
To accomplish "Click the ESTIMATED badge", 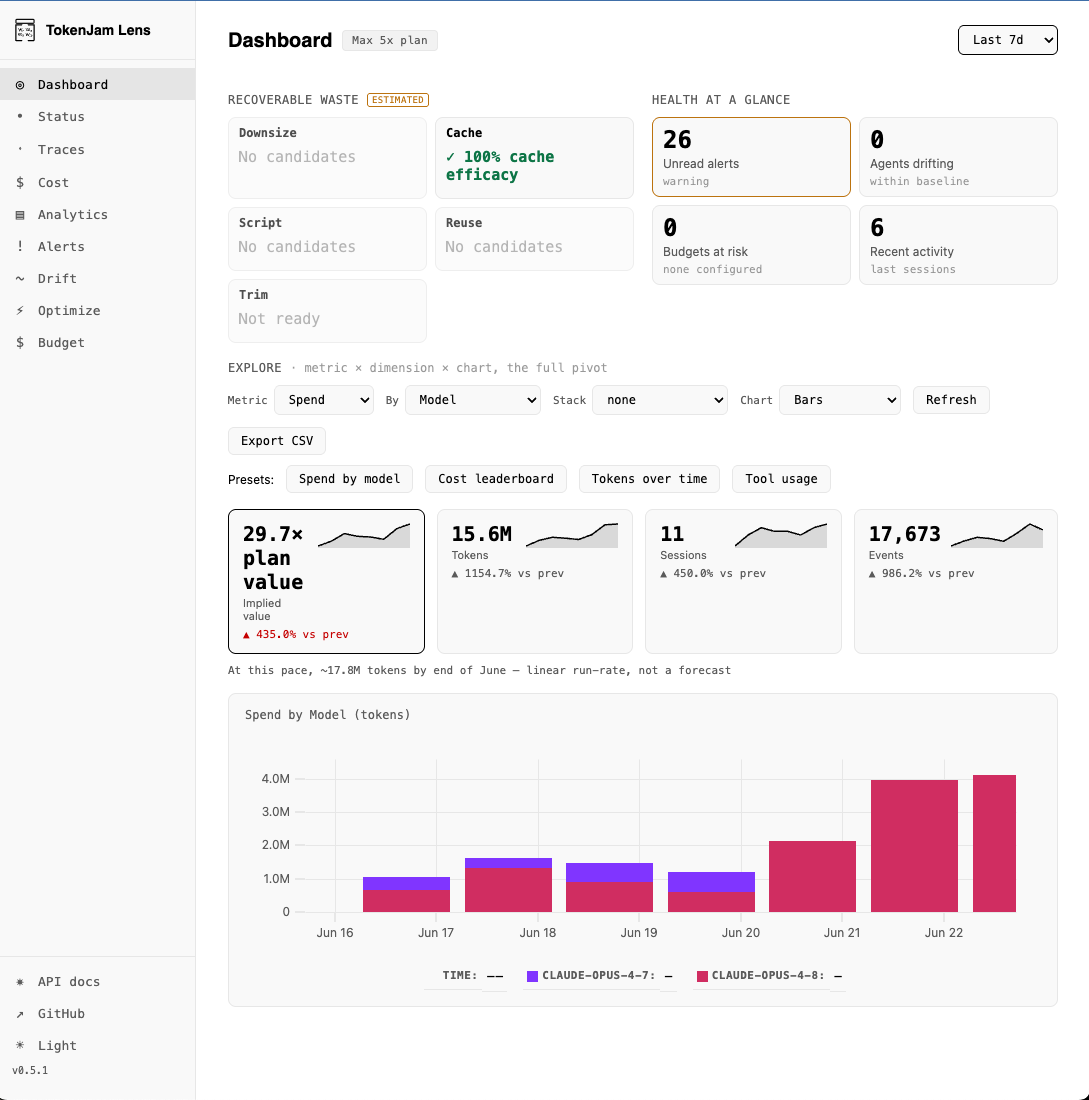I will [398, 100].
